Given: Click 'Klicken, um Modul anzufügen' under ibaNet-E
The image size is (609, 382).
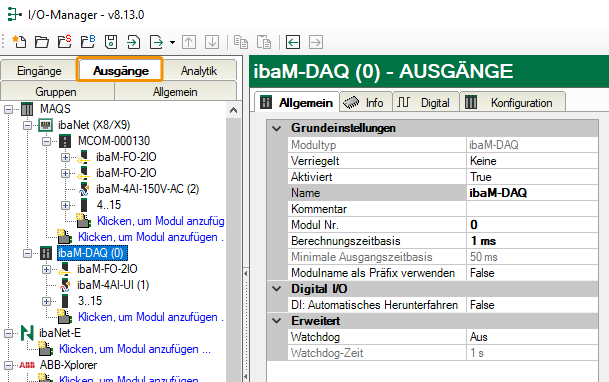Looking at the screenshot, I should [x=135, y=349].
